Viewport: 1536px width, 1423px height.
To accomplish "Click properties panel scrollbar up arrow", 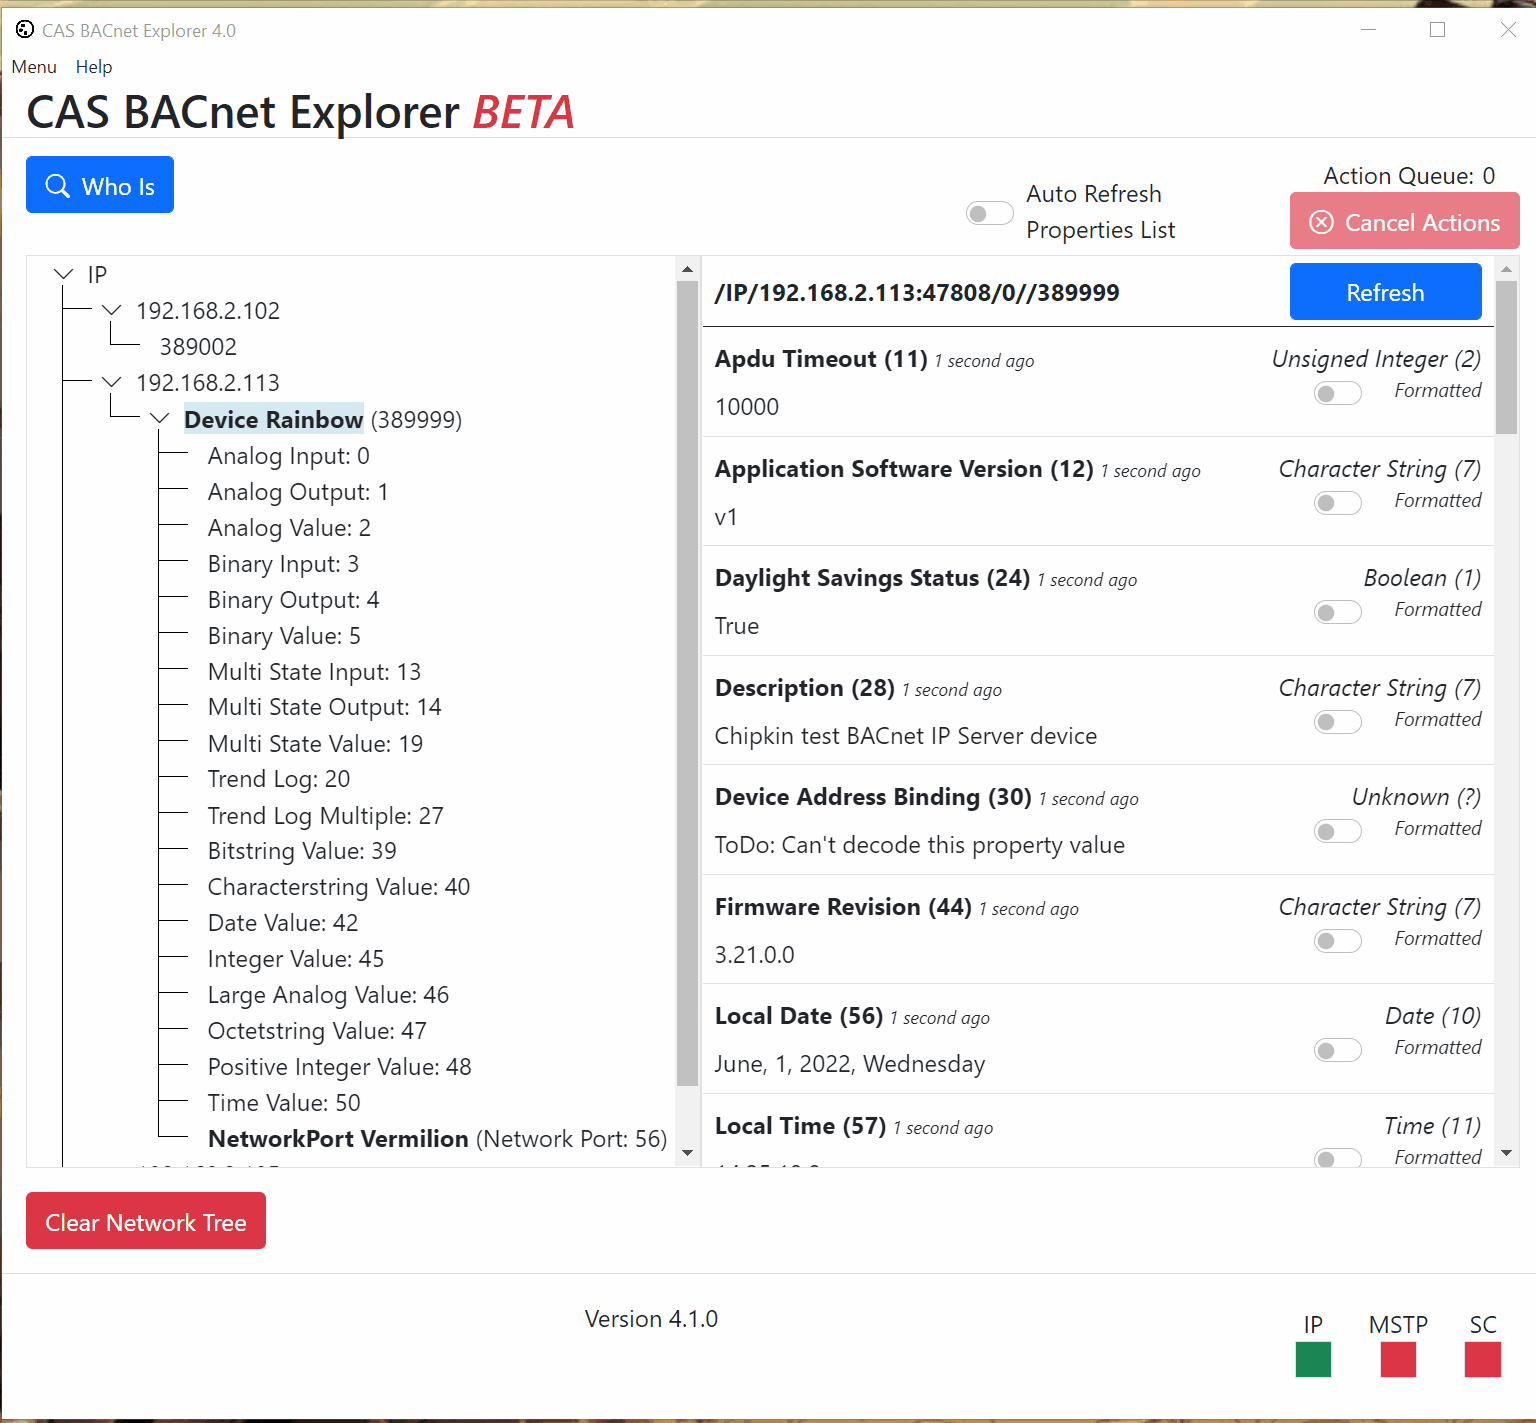I will (x=1507, y=269).
